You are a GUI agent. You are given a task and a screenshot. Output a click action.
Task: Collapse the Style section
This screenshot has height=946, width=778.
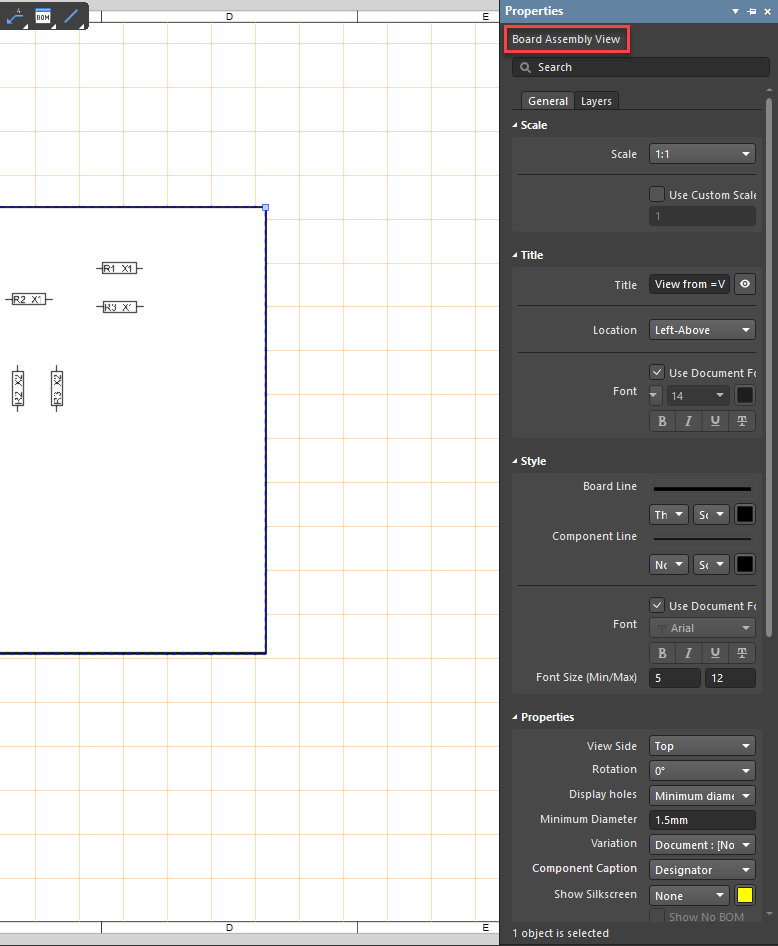pyautogui.click(x=516, y=461)
